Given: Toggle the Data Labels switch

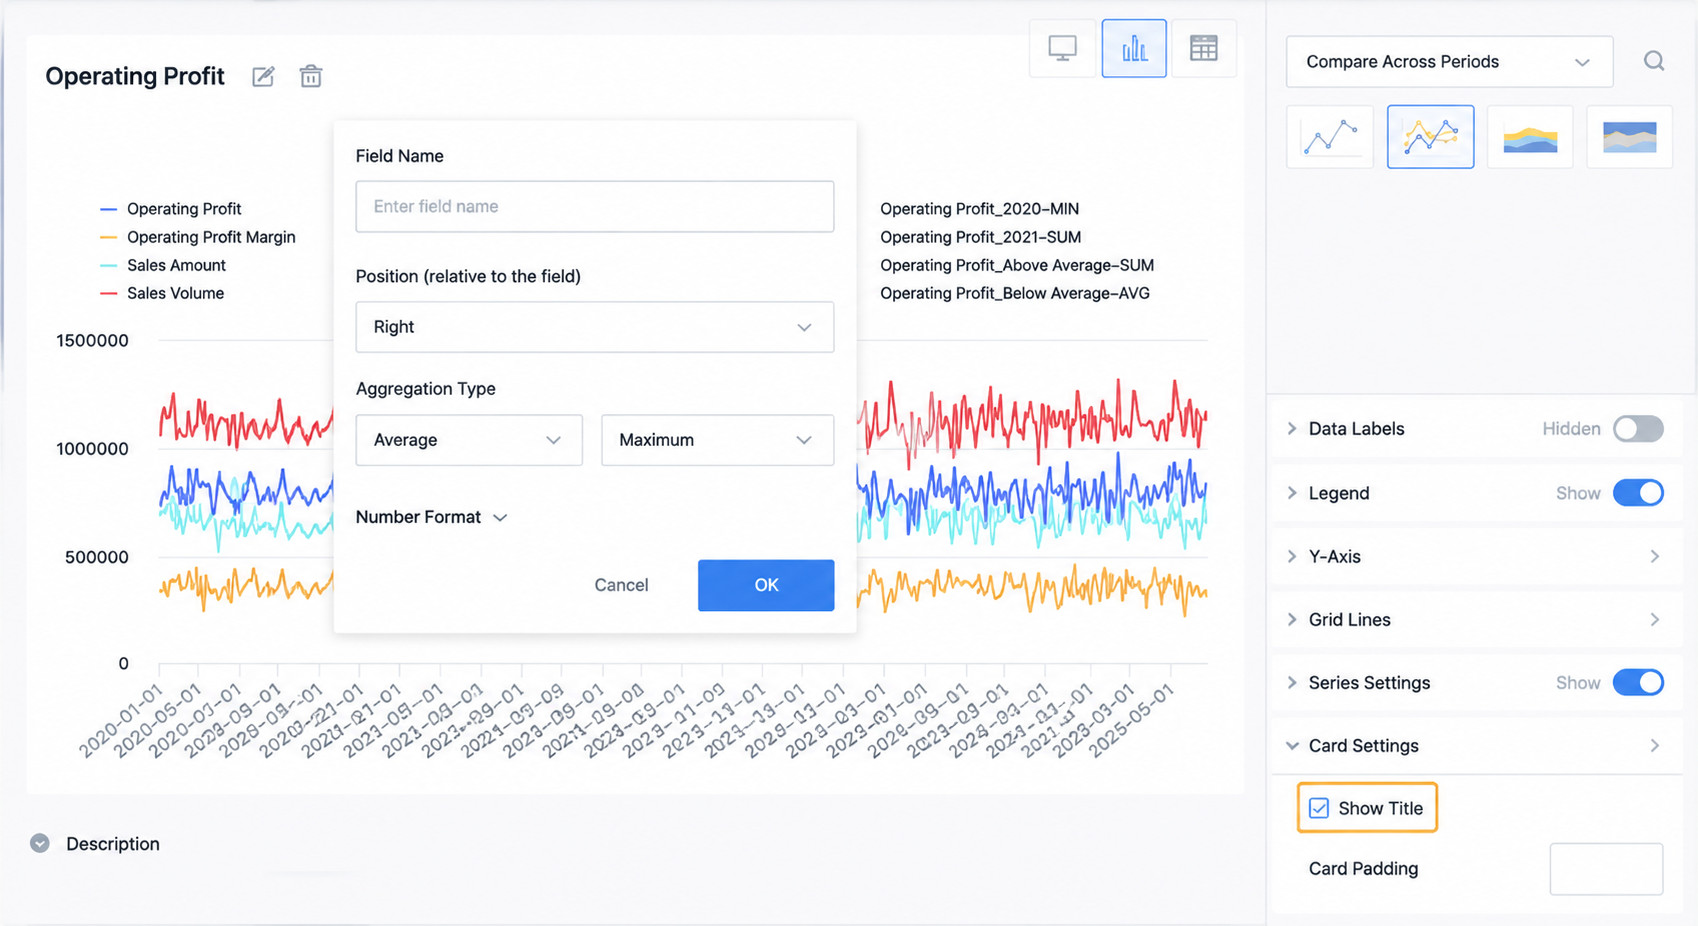Looking at the screenshot, I should pyautogui.click(x=1638, y=429).
